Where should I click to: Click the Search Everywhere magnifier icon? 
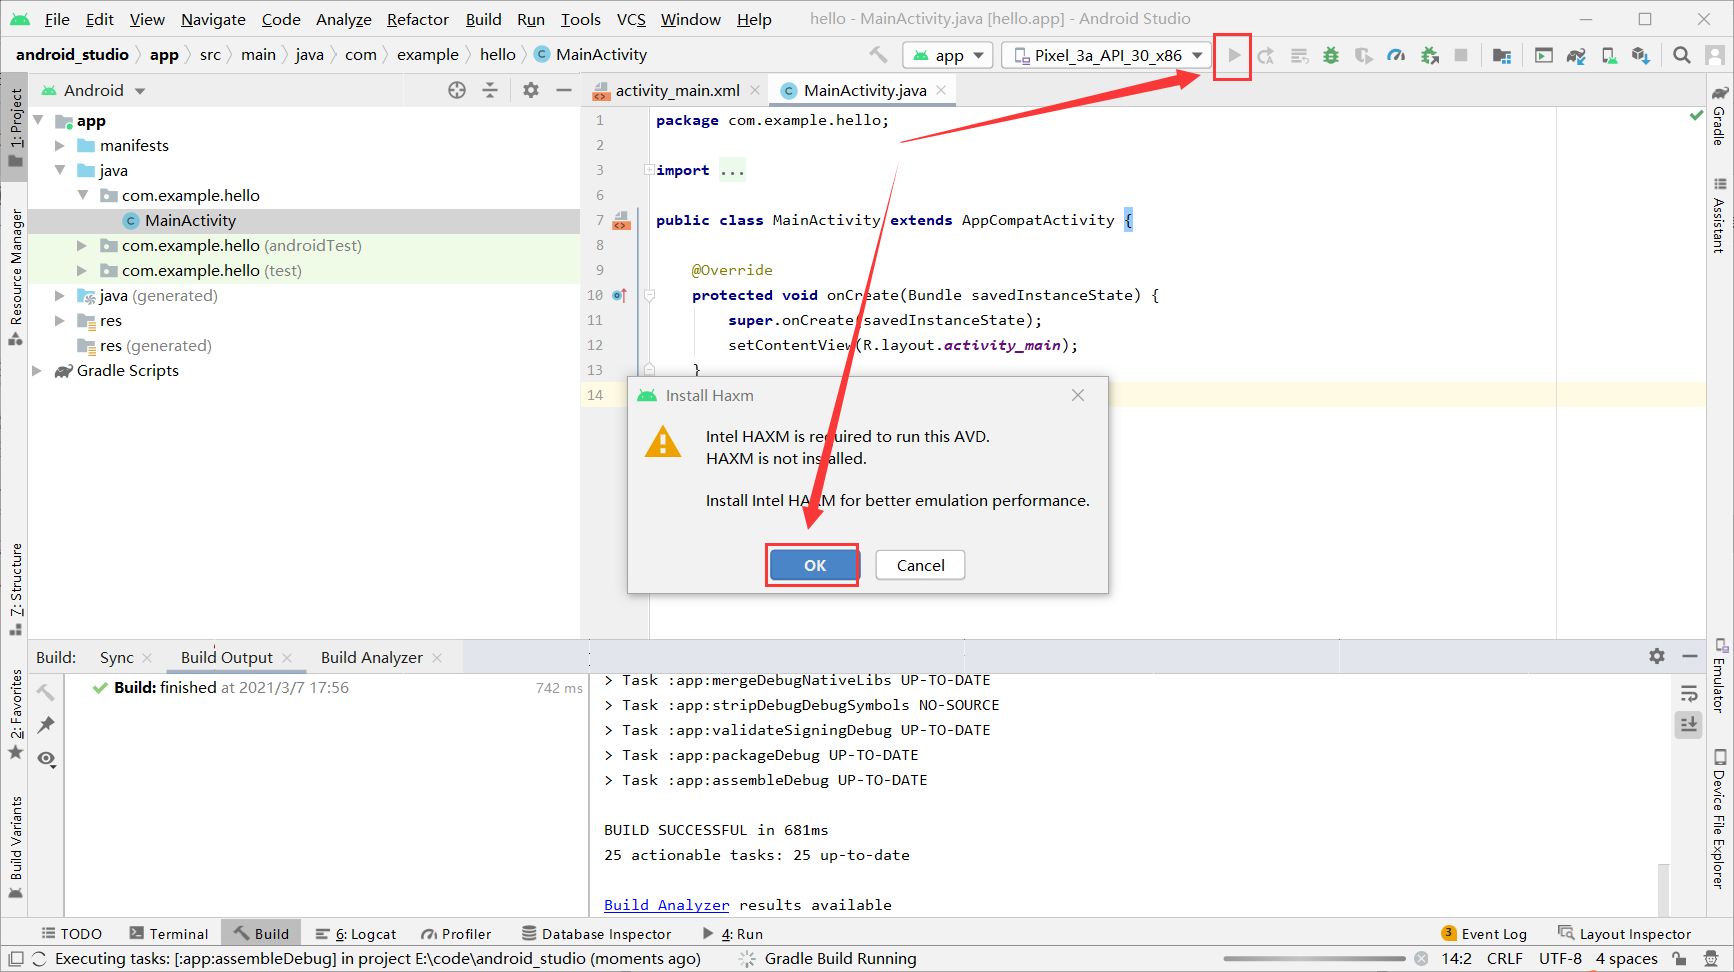coord(1682,55)
